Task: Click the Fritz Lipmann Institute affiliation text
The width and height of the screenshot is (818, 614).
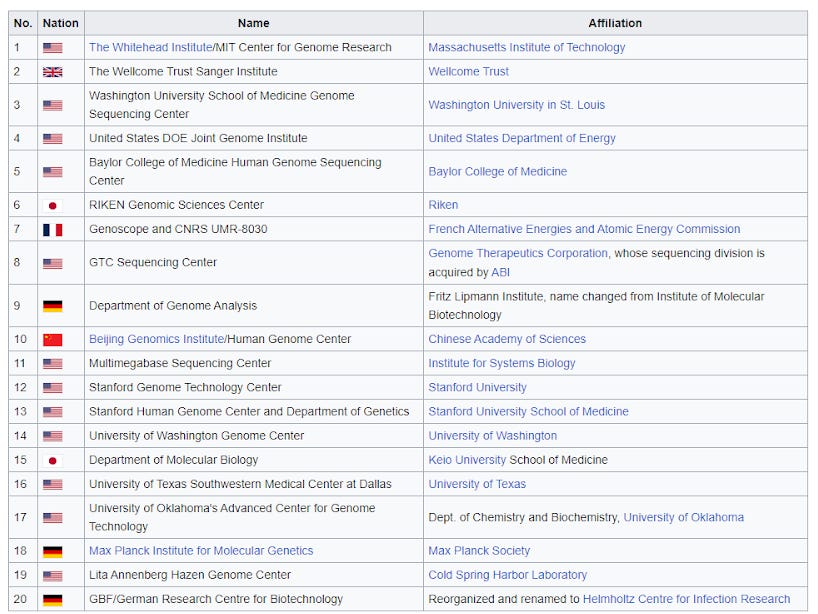Action: (596, 306)
